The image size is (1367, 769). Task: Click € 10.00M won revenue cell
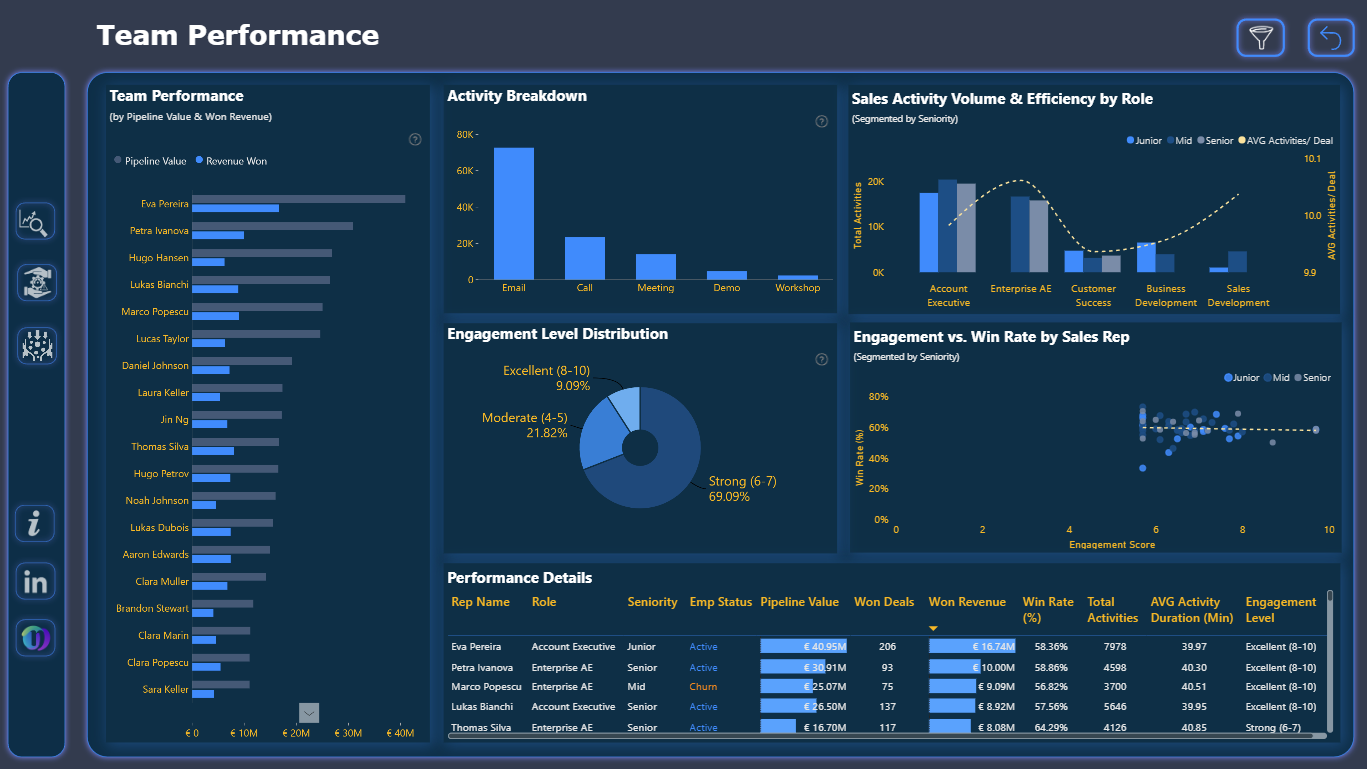(x=972, y=667)
